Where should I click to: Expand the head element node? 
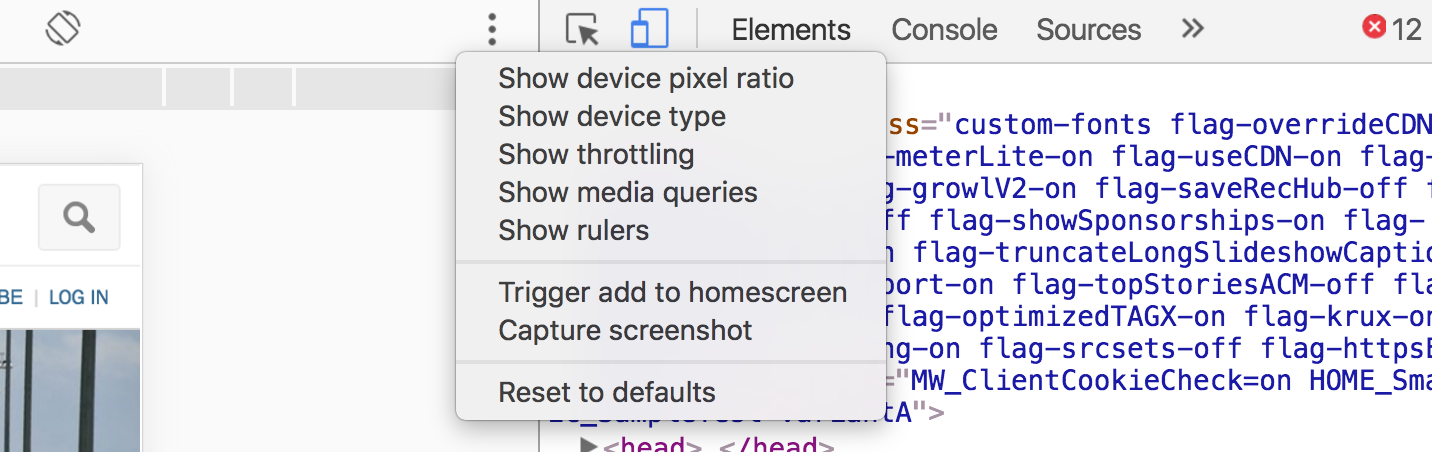tap(588, 445)
